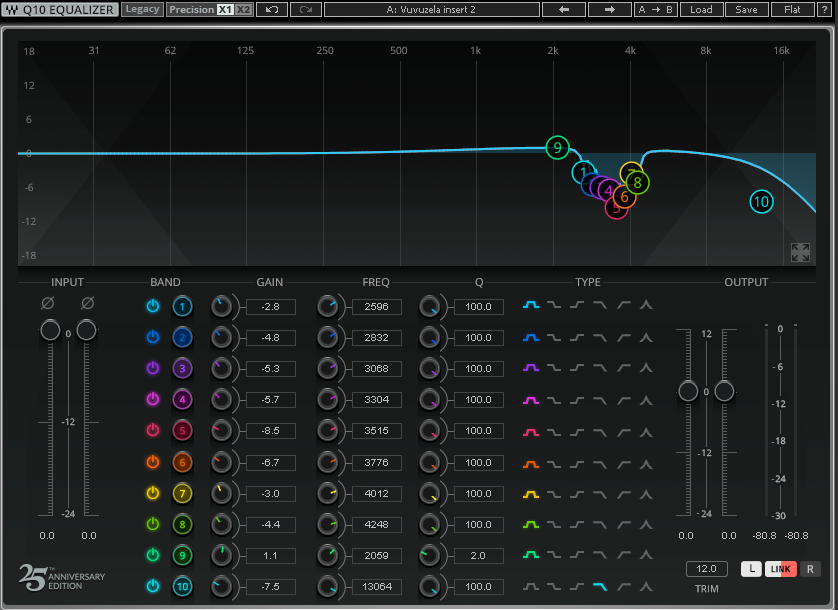838x610 pixels.
Task: Select X1 precision setting
Action: 225,10
